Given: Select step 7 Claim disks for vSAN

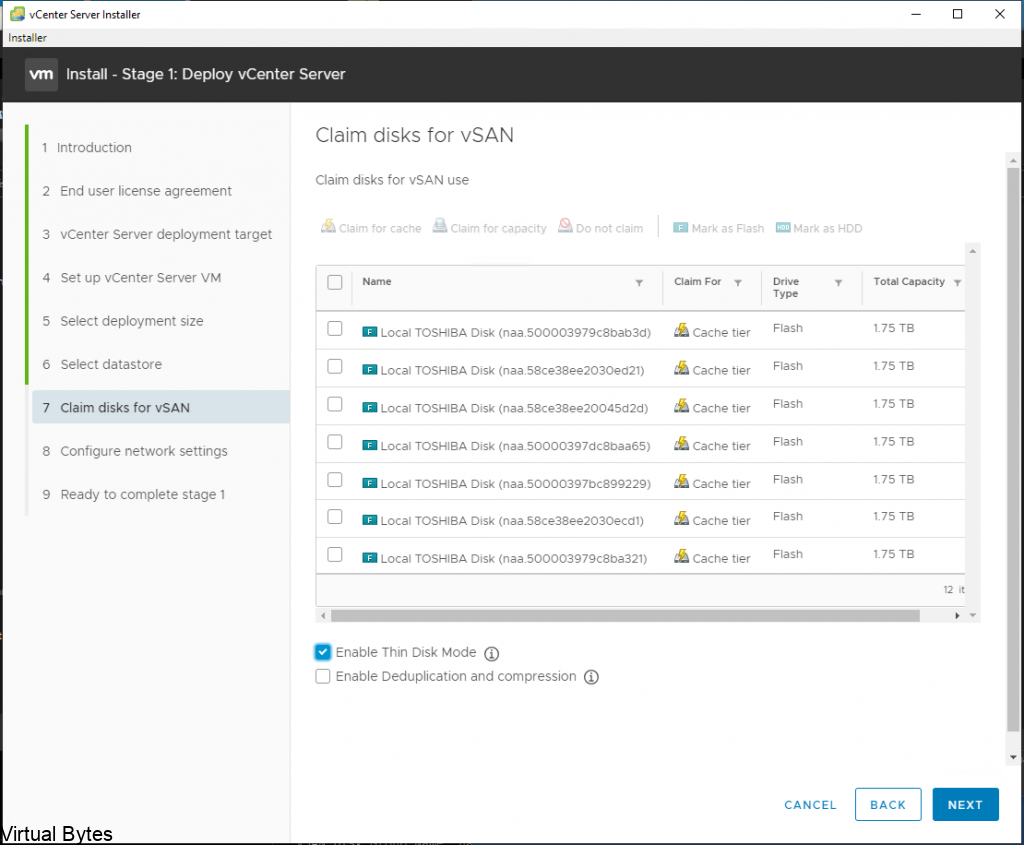Looking at the screenshot, I should click(x=161, y=407).
